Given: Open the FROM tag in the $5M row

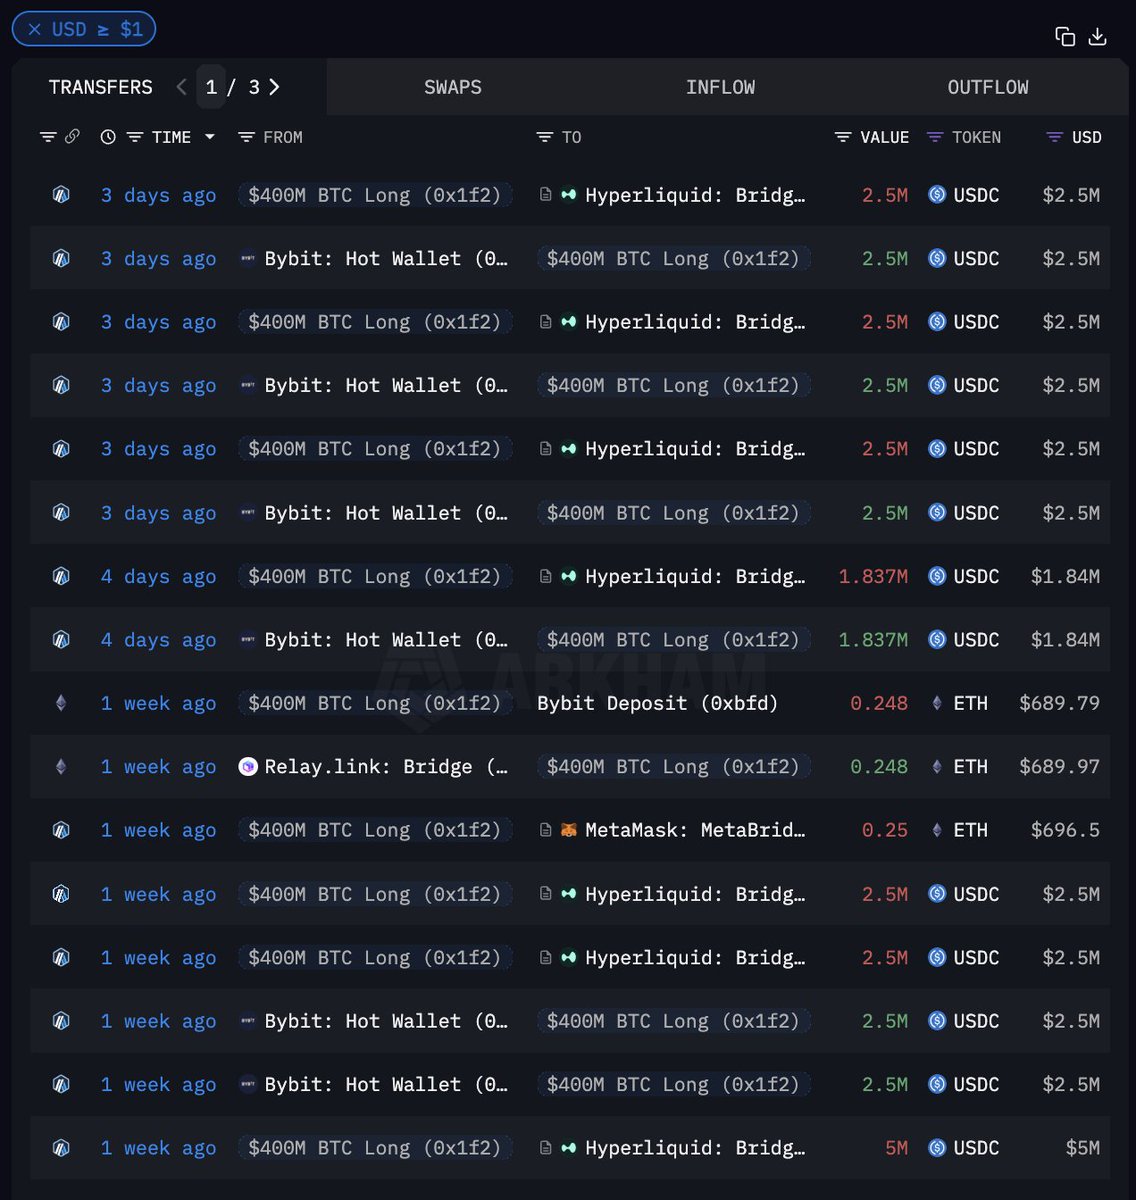Looking at the screenshot, I should pyautogui.click(x=375, y=1148).
